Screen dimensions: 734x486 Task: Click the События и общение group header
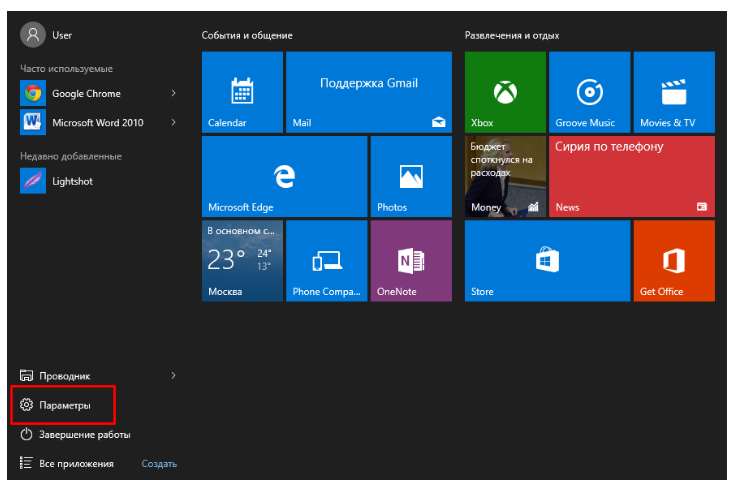(x=247, y=35)
